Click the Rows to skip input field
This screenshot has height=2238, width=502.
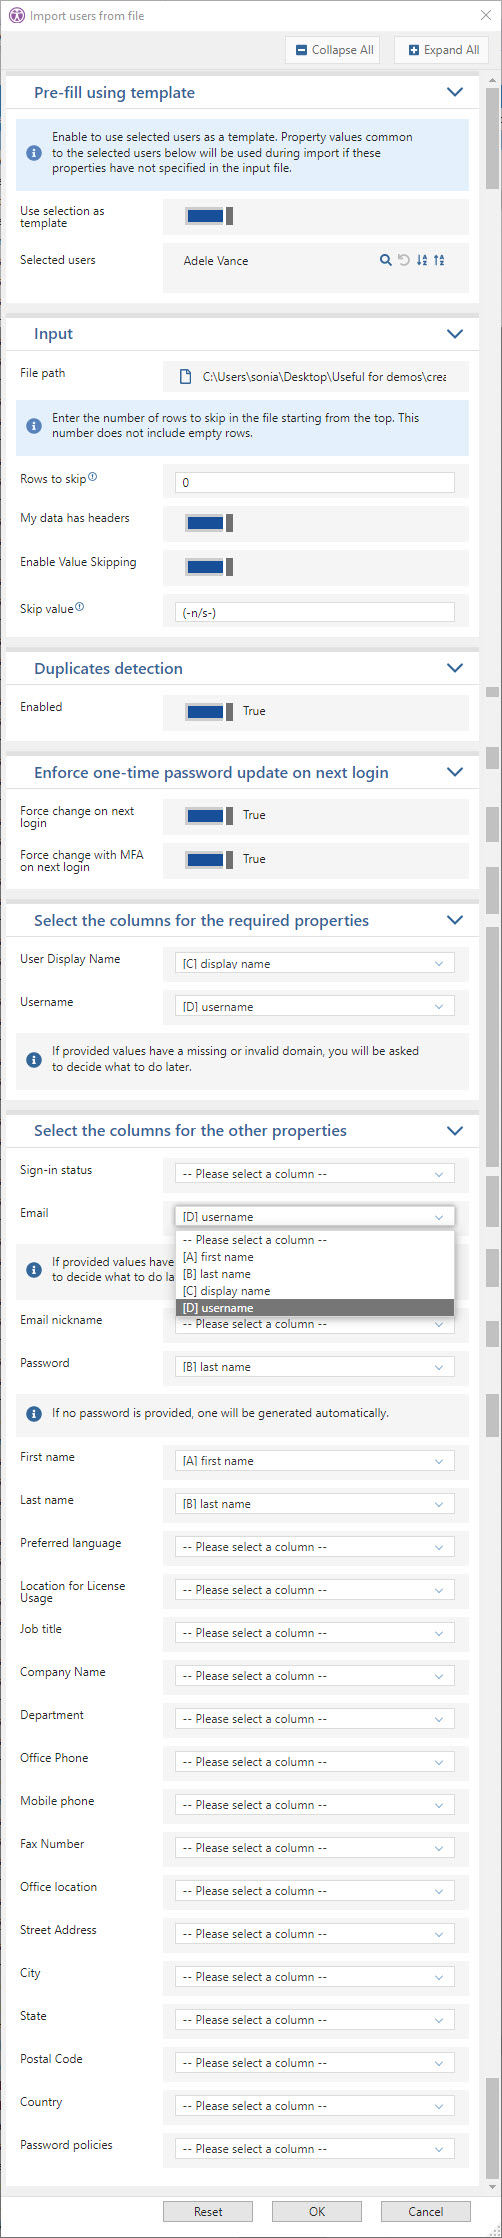(315, 482)
